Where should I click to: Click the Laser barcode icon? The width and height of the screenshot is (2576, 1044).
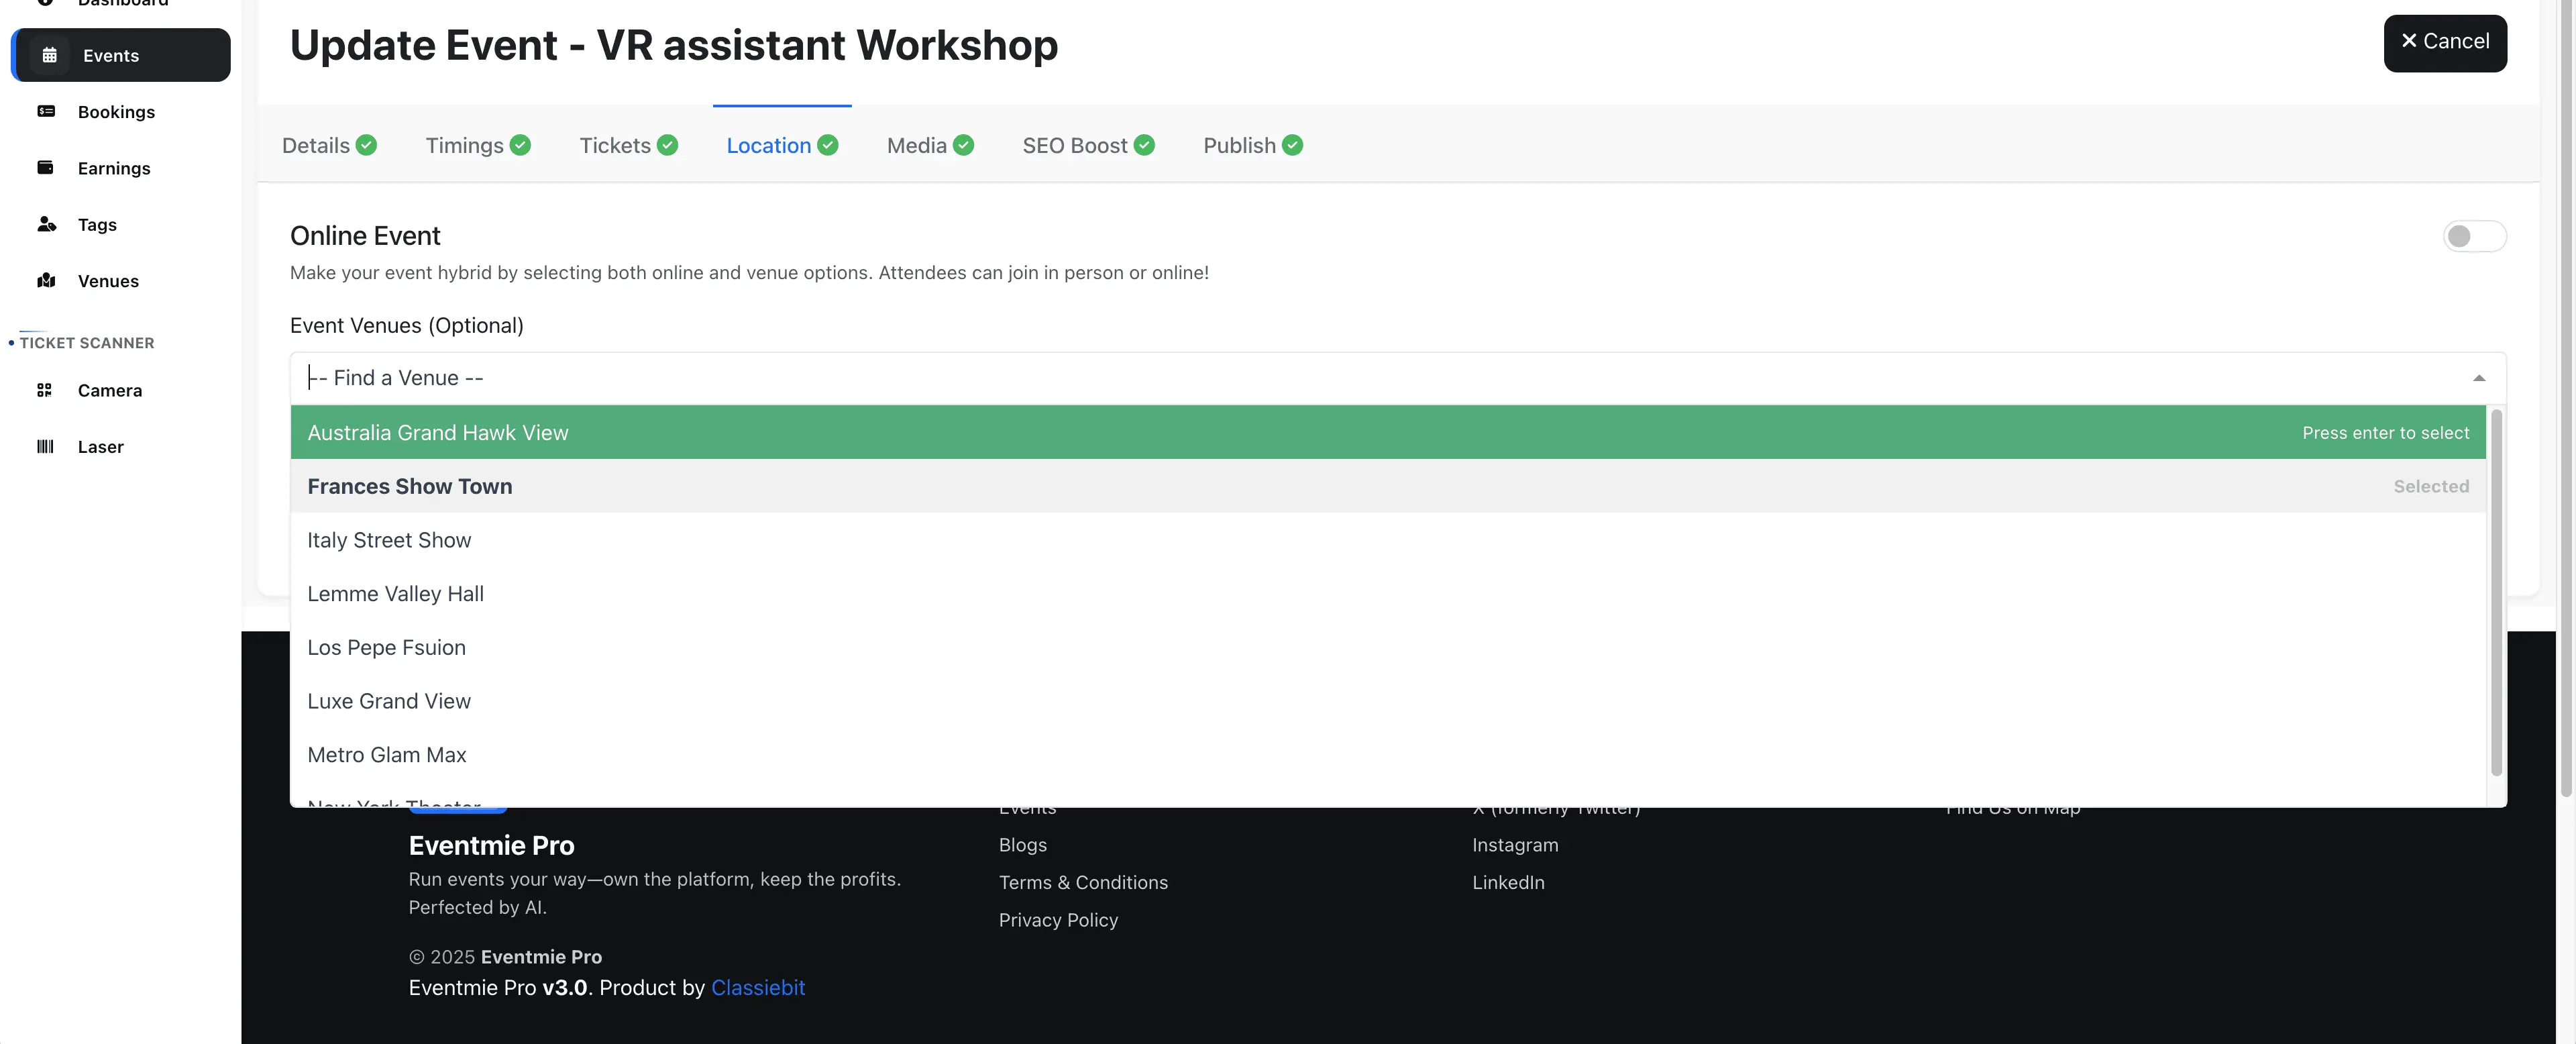pyautogui.click(x=45, y=446)
